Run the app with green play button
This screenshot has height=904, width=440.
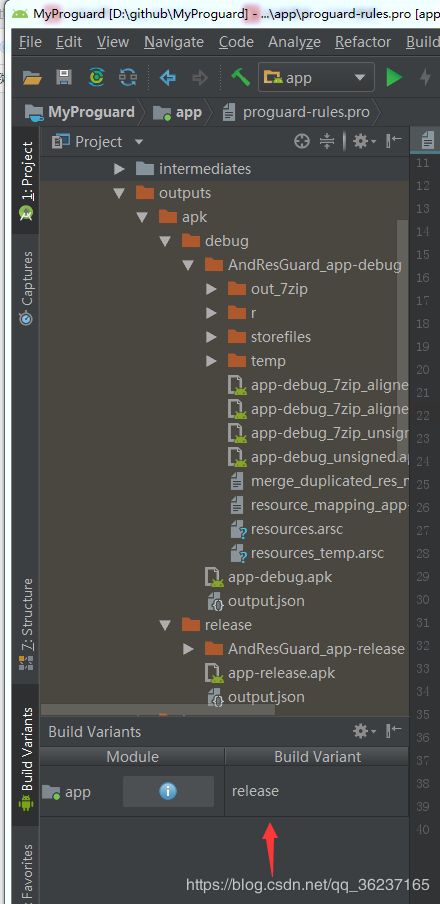pyautogui.click(x=394, y=77)
